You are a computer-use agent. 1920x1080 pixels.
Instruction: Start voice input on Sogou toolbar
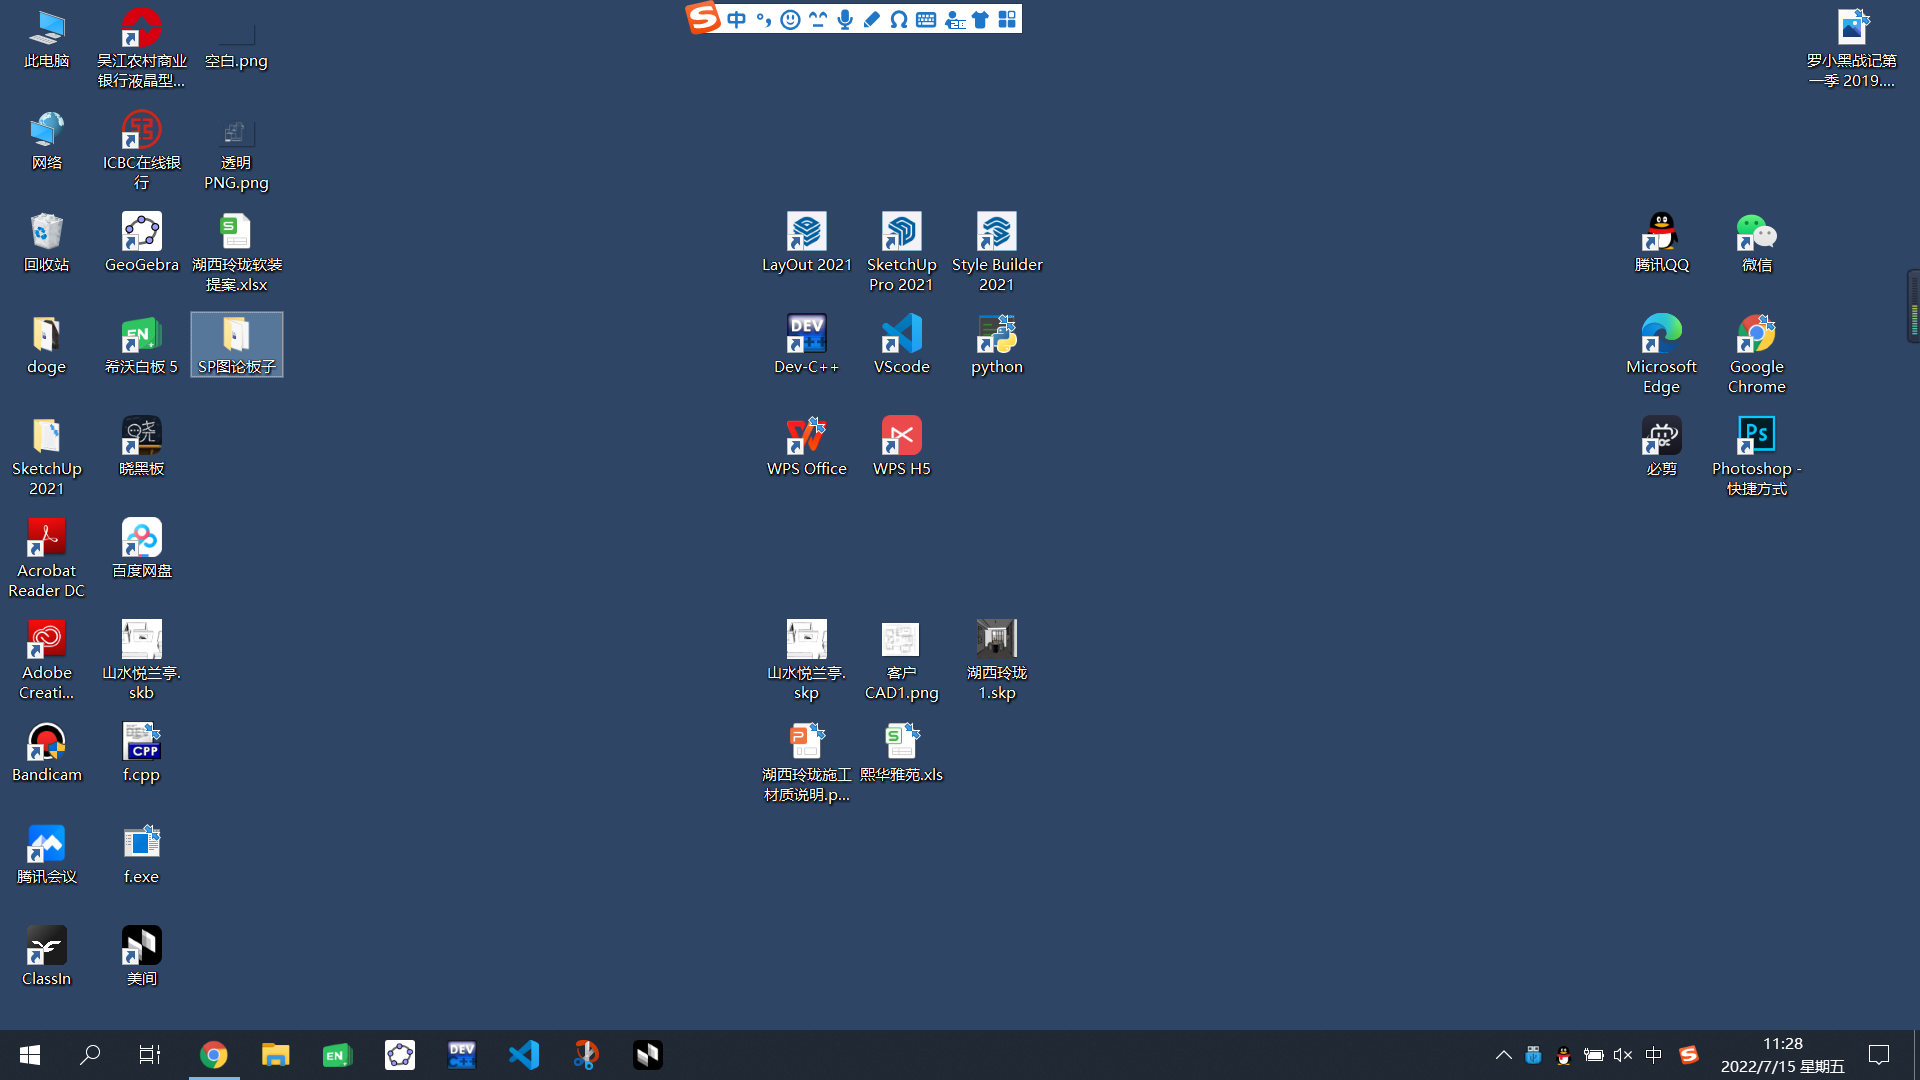coord(845,19)
